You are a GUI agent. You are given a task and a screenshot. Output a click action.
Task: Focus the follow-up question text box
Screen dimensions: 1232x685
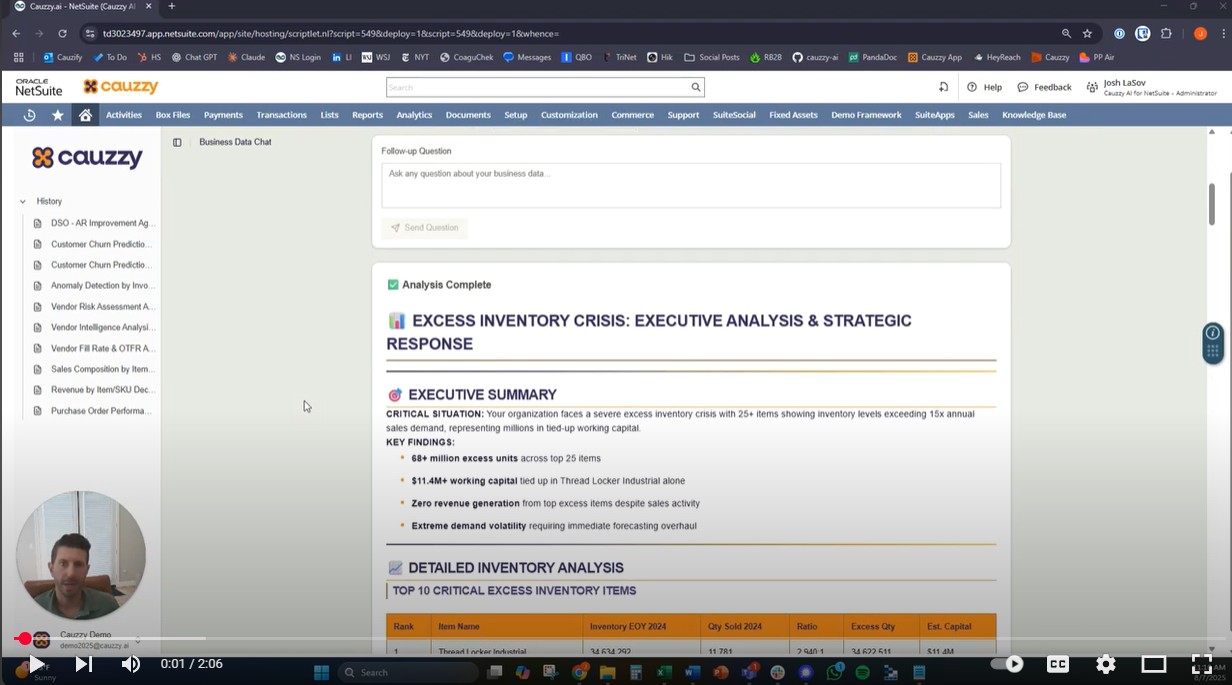[691, 185]
